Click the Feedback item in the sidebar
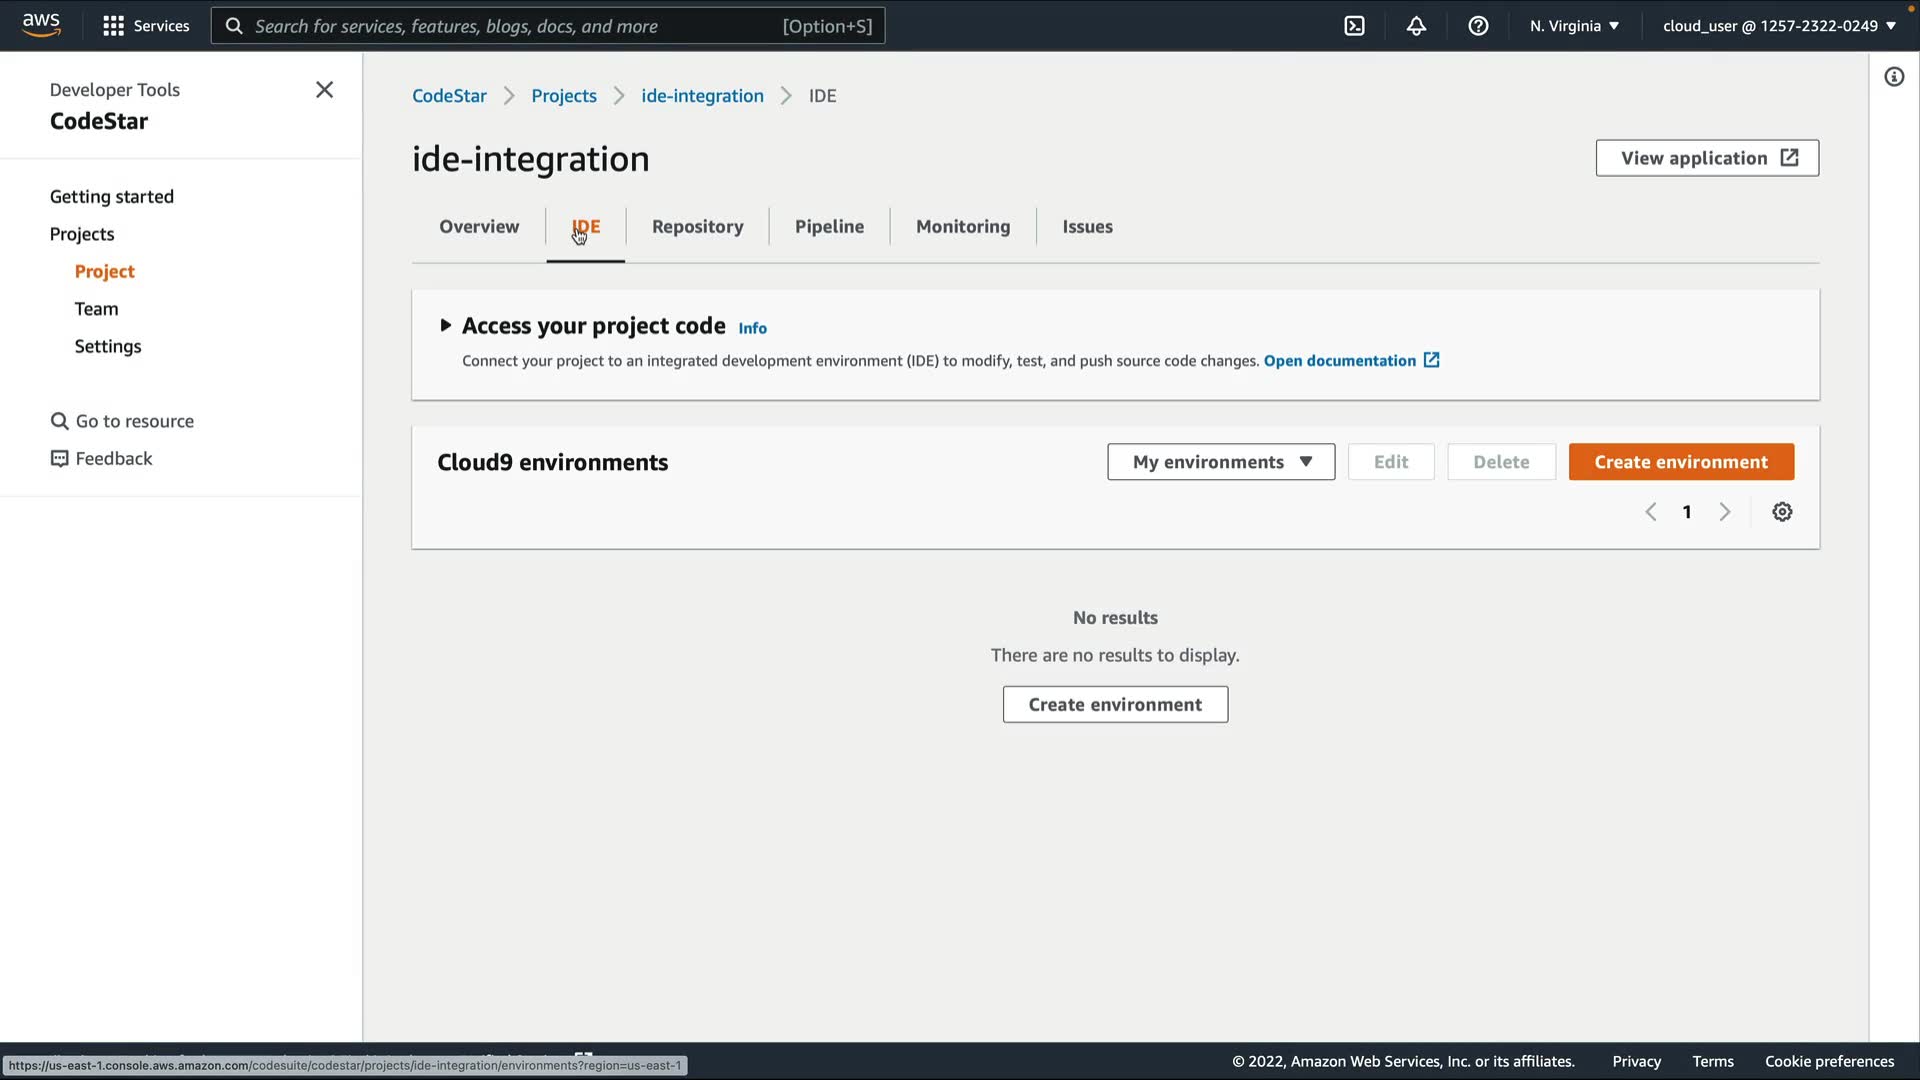The image size is (1920, 1080). click(x=113, y=459)
